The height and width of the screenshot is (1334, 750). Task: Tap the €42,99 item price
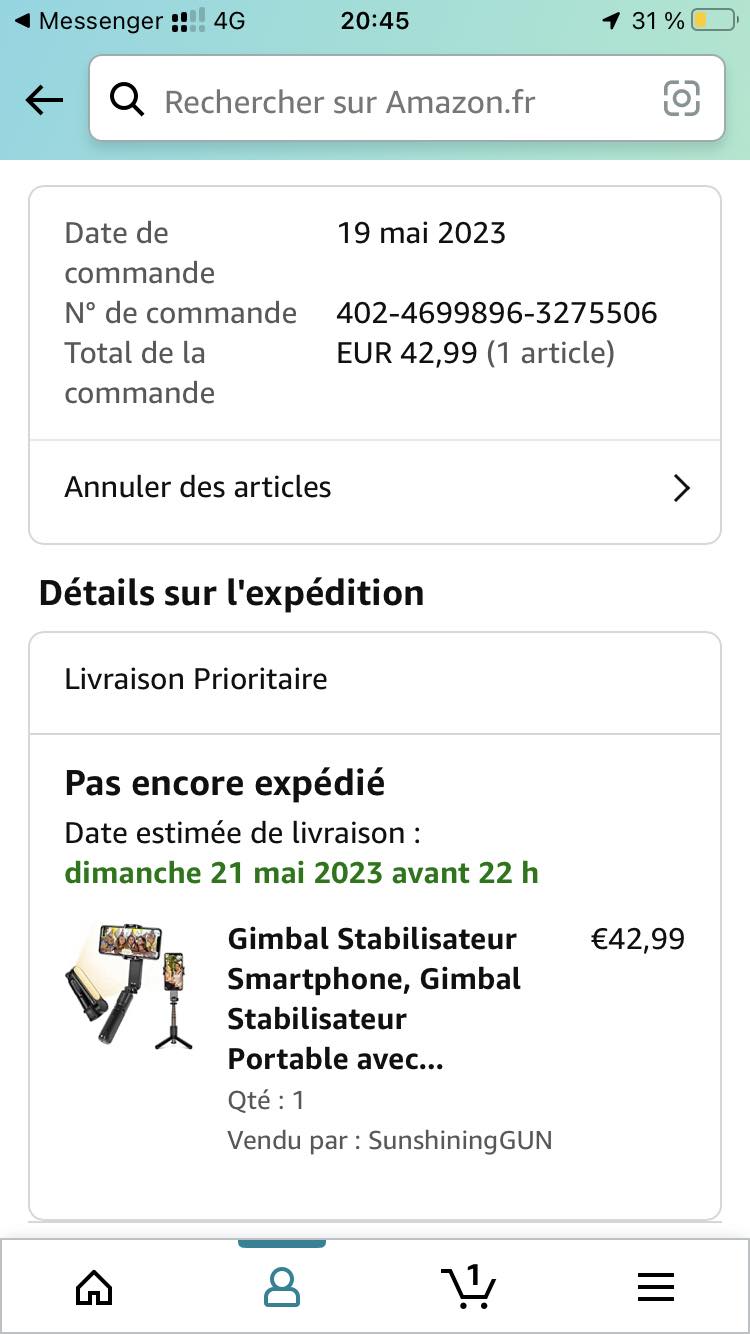(x=638, y=939)
